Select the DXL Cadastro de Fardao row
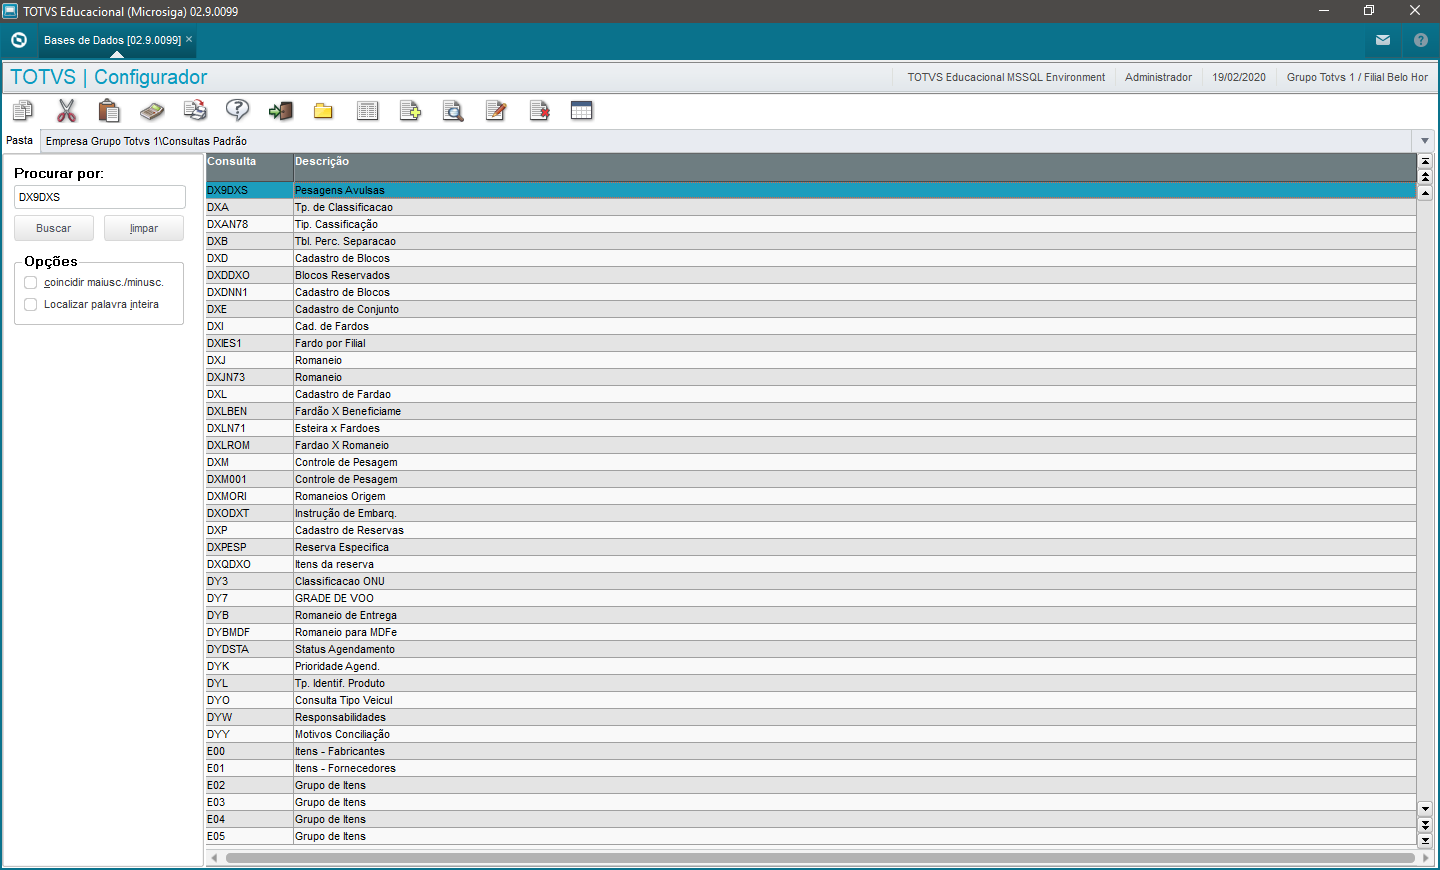 811,394
